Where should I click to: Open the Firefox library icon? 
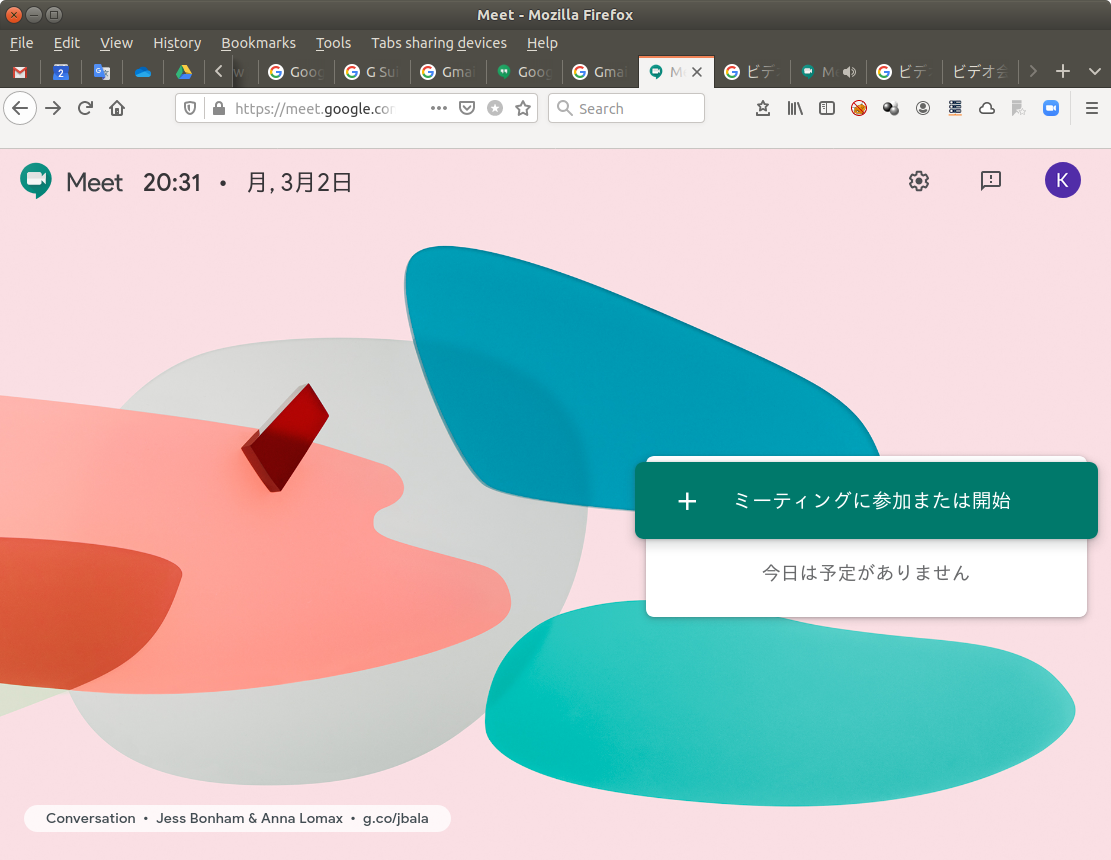[794, 108]
